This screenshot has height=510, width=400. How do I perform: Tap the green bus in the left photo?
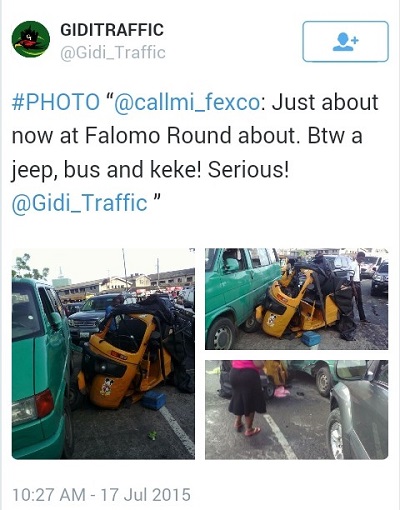pyautogui.click(x=42, y=367)
